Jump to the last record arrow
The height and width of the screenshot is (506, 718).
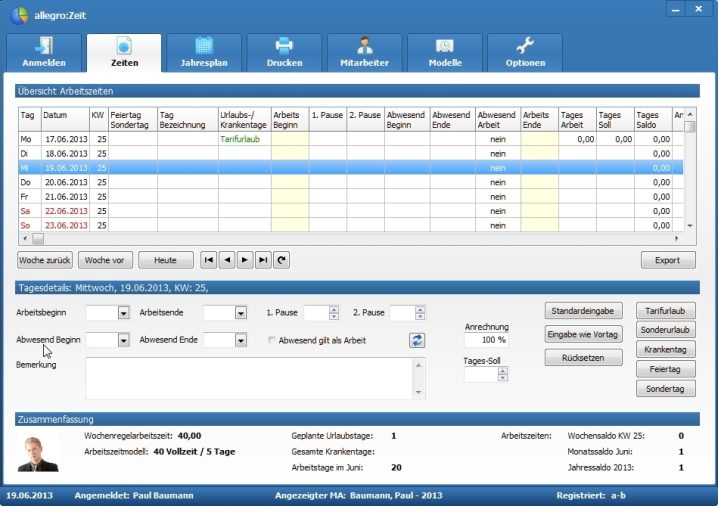click(263, 260)
